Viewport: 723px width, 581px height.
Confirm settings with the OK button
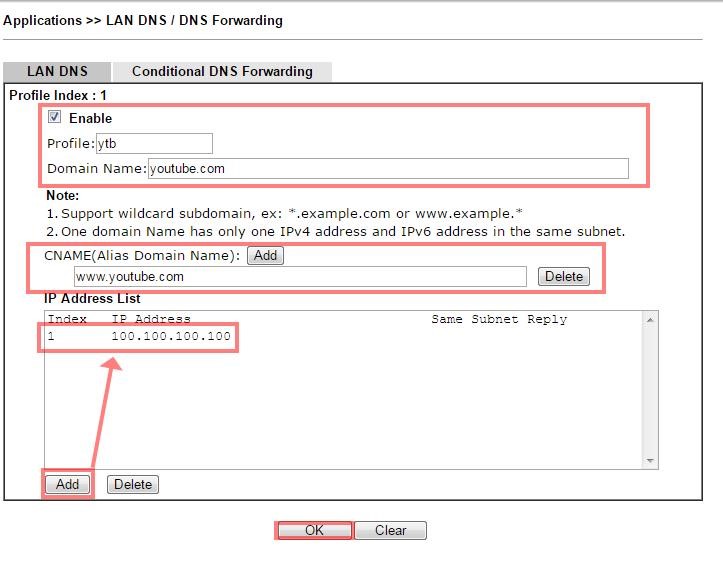tap(314, 530)
